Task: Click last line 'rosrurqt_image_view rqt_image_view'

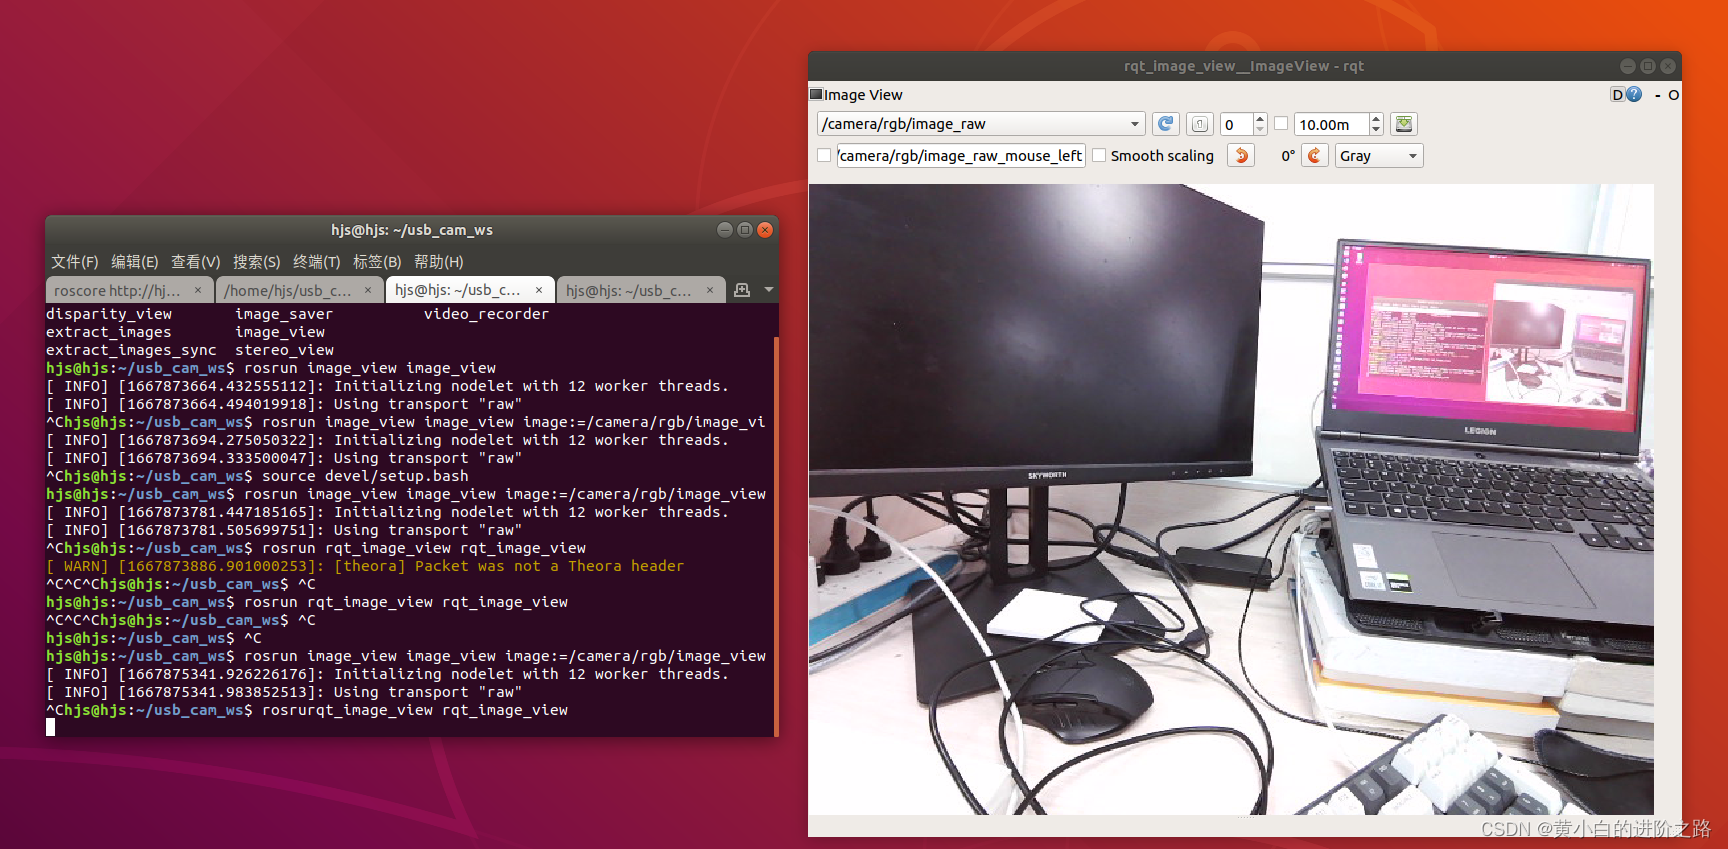Action: (415, 710)
